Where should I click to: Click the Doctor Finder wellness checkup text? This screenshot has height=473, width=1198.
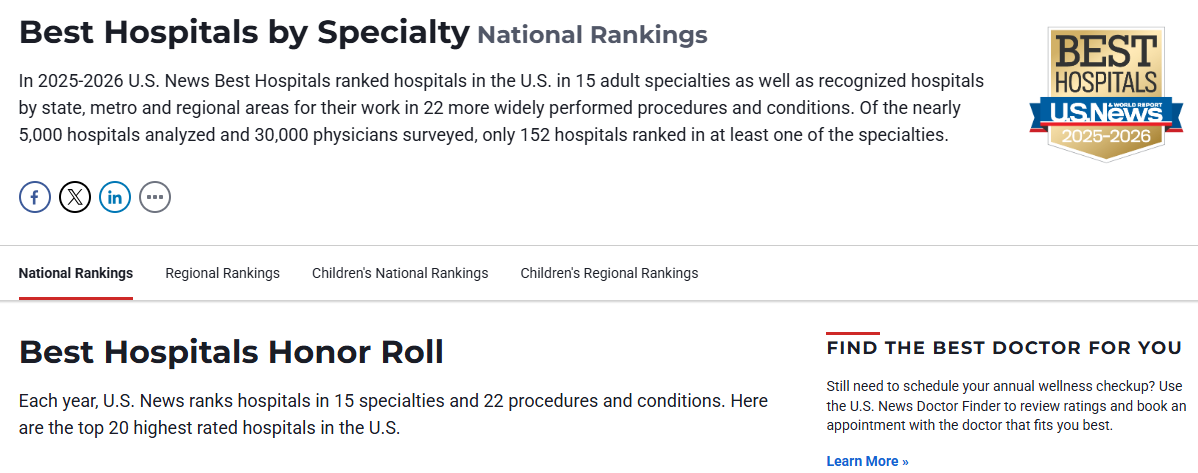click(1005, 405)
